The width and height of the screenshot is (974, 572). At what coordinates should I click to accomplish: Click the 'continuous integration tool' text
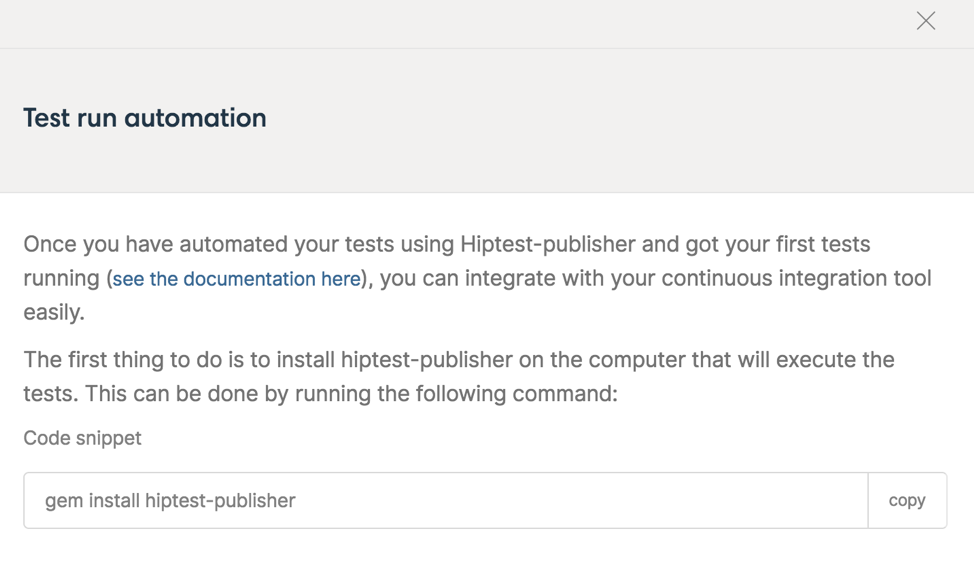796,278
